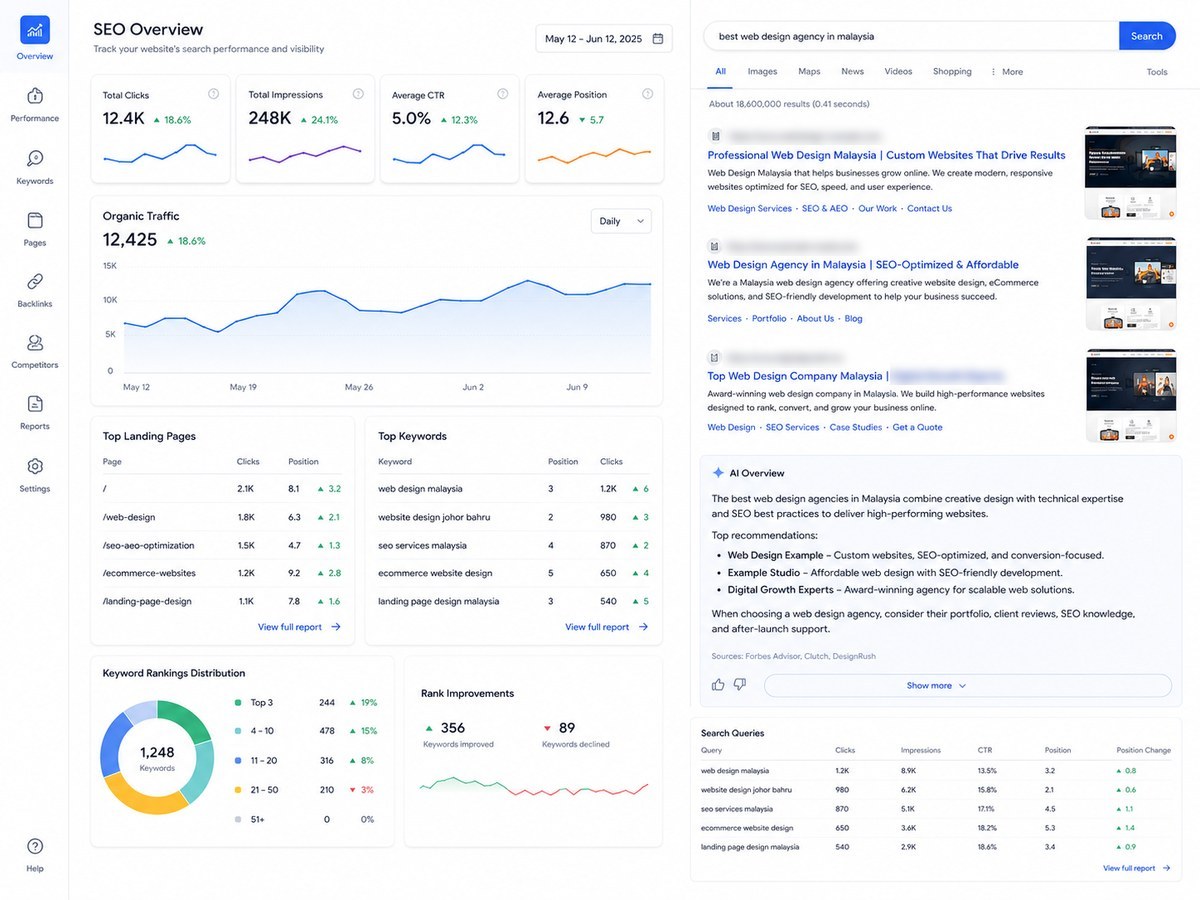Open the May 12 – Jun 12, 2025 date picker
Screen dimensions: 1200x900
coord(604,39)
